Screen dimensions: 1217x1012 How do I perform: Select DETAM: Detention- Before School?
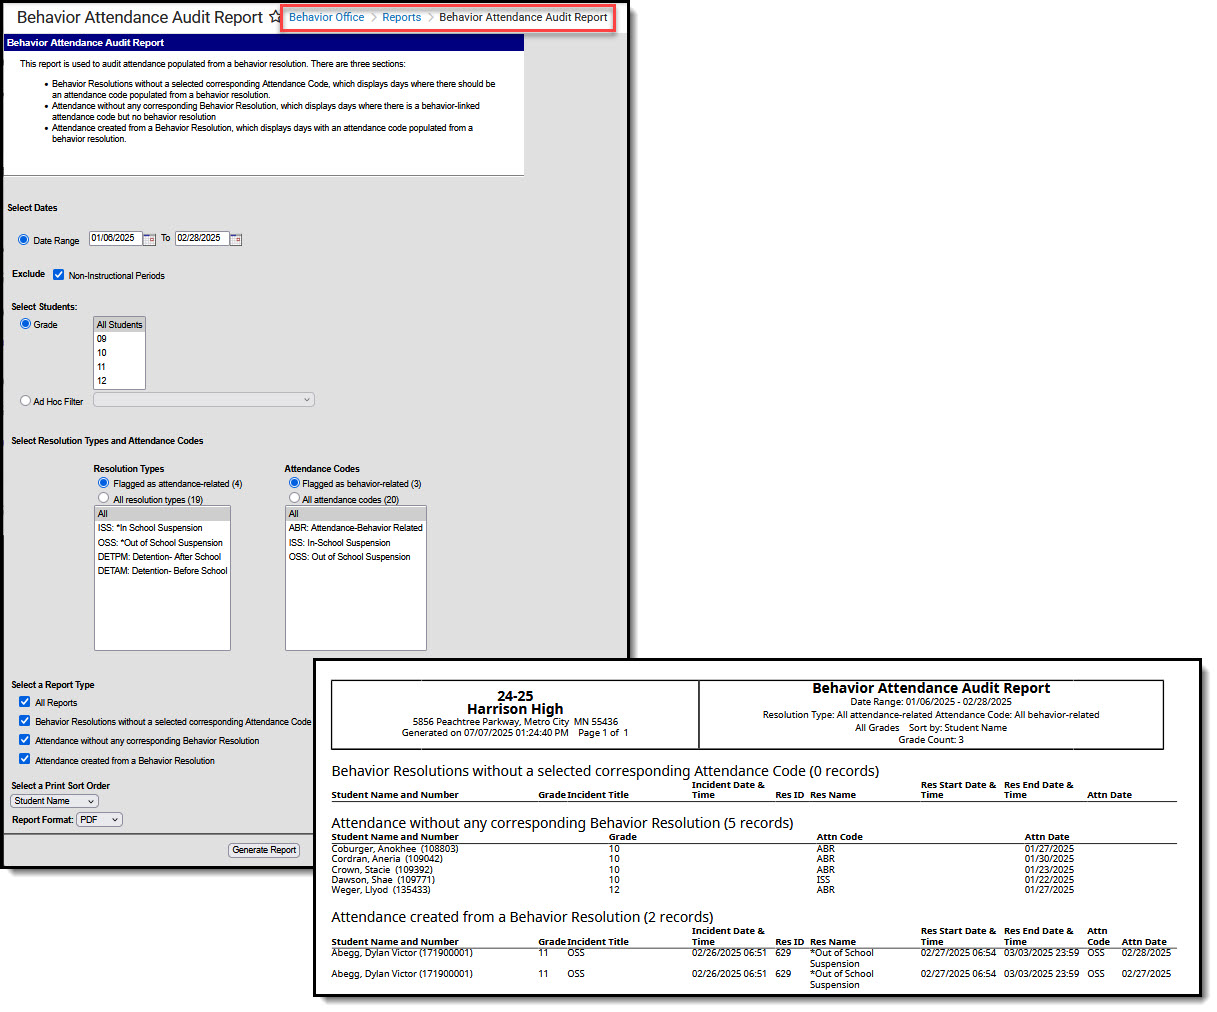coord(162,571)
